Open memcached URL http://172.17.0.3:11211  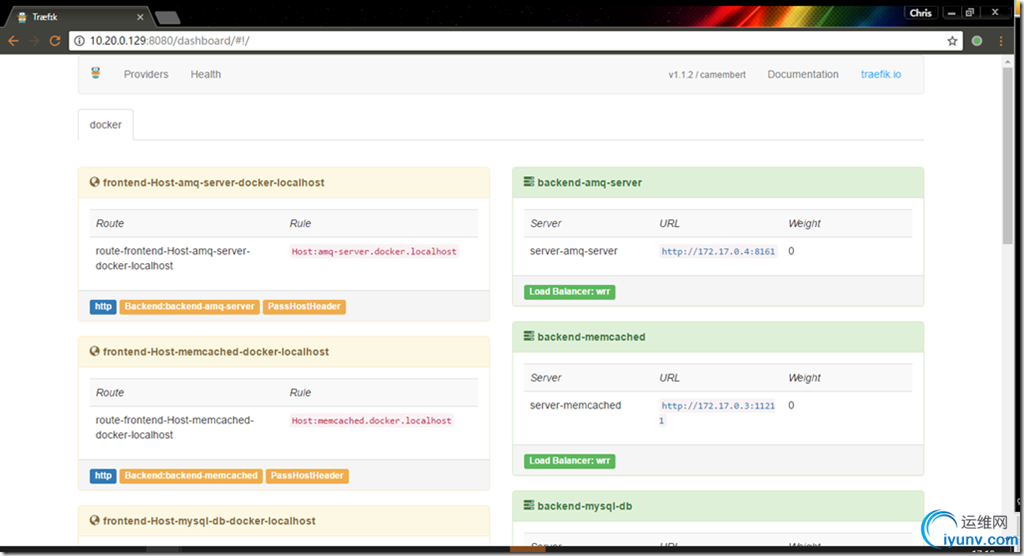[x=718, y=413]
